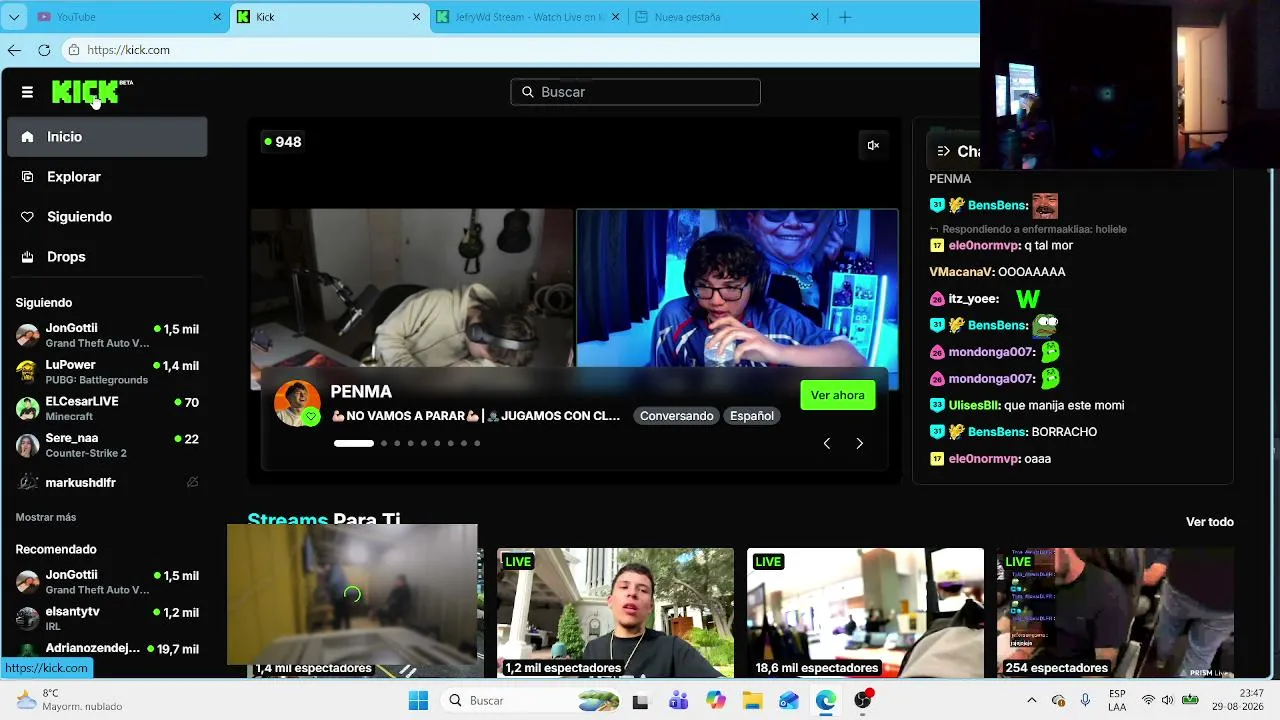
Task: Click VMacanaV username in chat
Action: click(x=961, y=272)
